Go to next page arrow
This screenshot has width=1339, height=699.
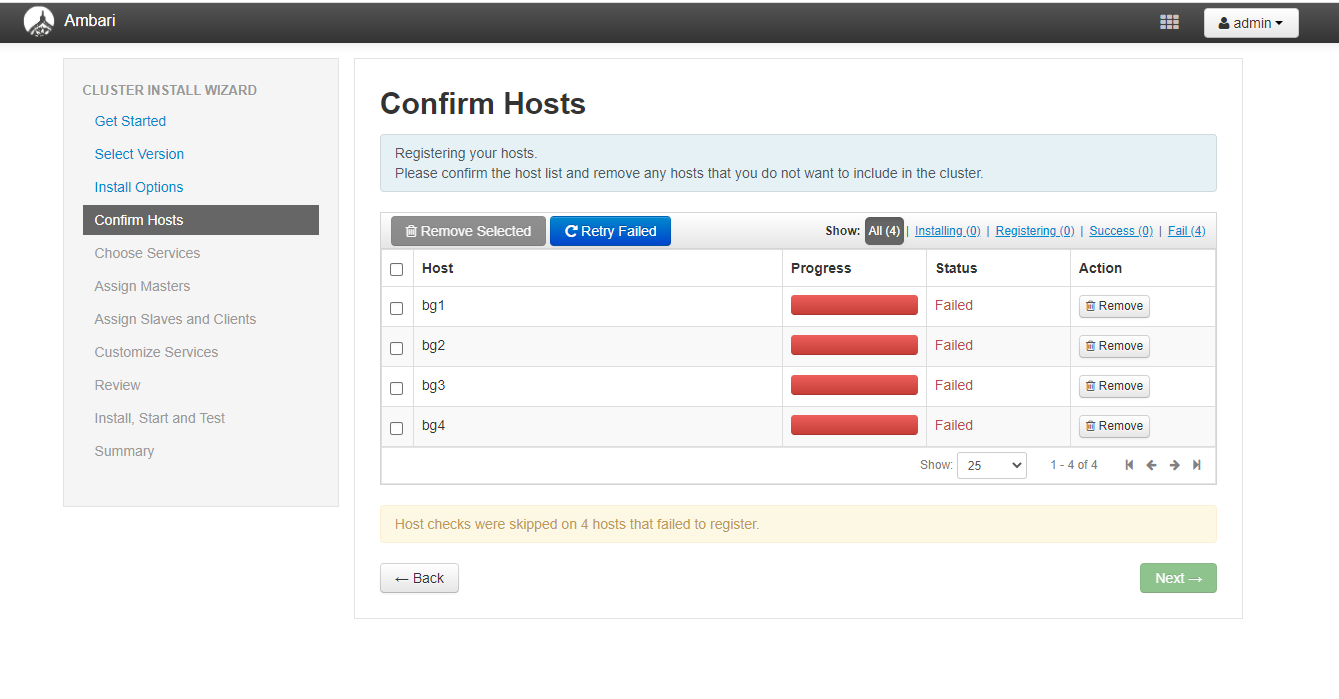1174,465
